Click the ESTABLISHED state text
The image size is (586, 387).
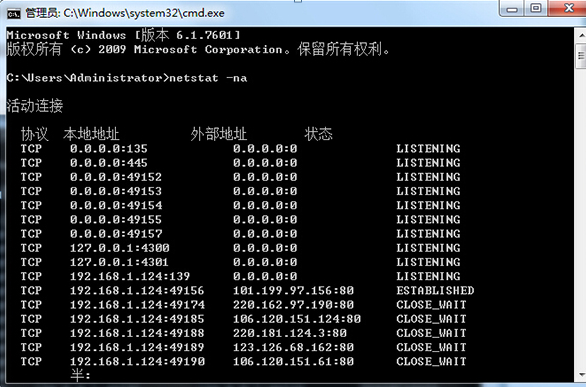[435, 291]
